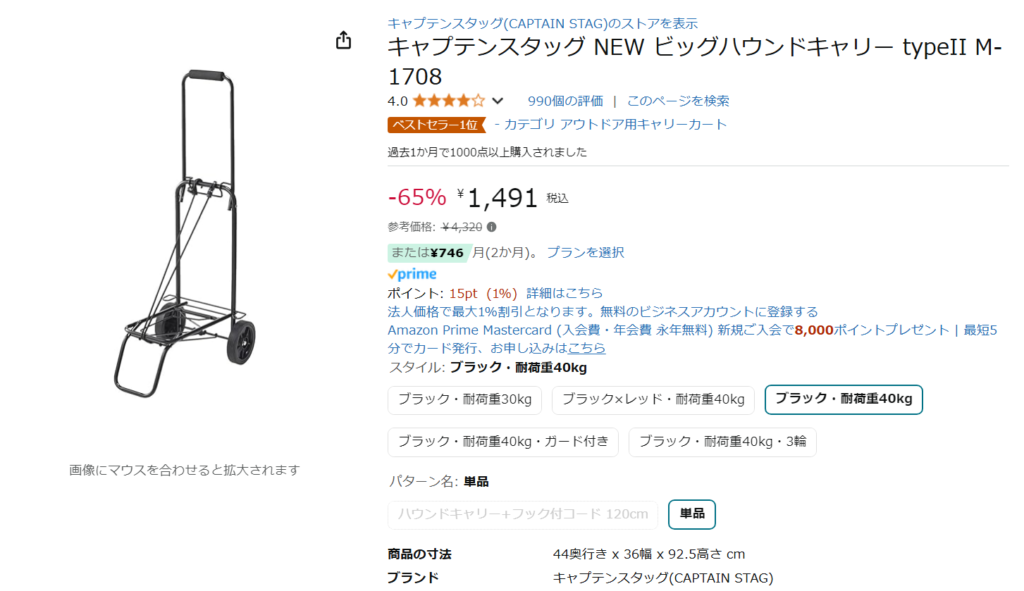Select style ブラック・耐荷重30kg
This screenshot has height=591, width=1024.
465,400
